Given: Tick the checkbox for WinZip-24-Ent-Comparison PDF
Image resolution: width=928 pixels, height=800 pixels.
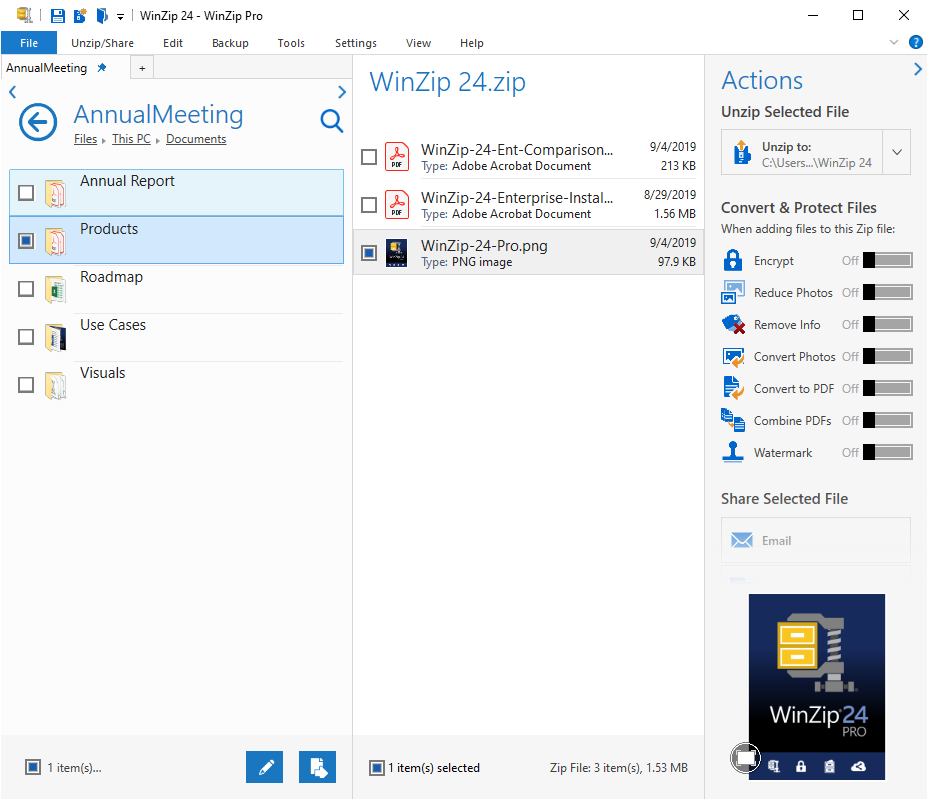Looking at the screenshot, I should click(369, 157).
